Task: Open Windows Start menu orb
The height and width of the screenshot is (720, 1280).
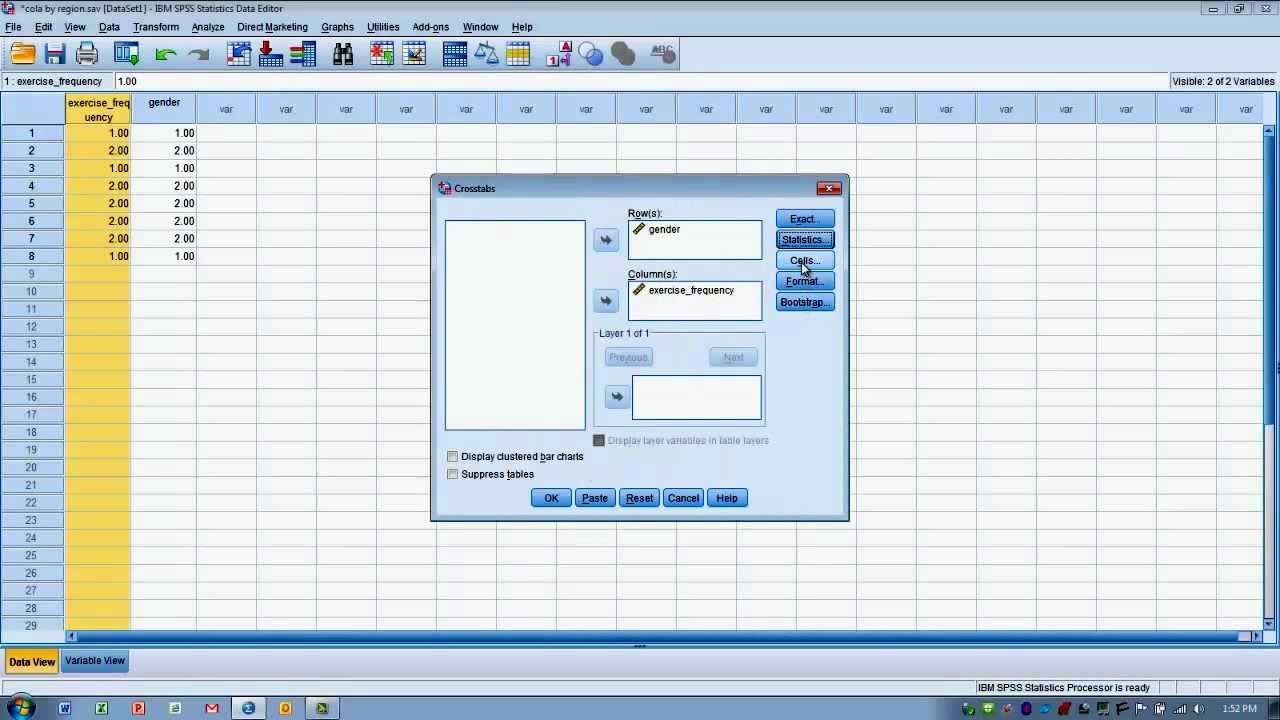Action: (21, 708)
